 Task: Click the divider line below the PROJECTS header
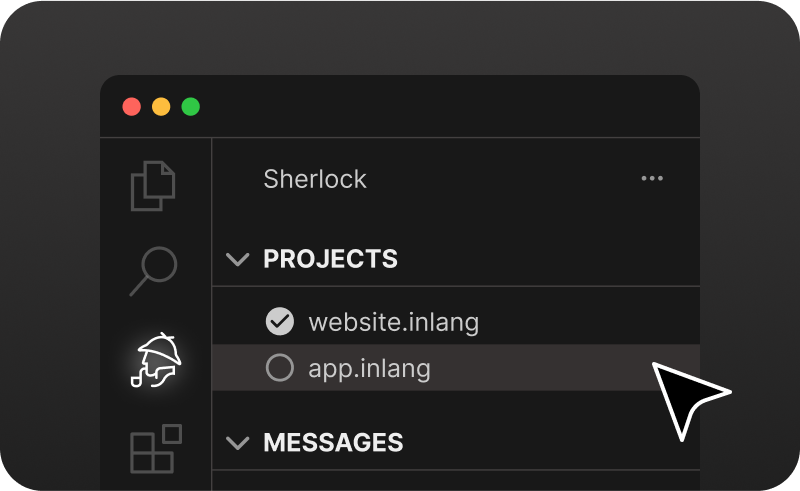(456, 287)
